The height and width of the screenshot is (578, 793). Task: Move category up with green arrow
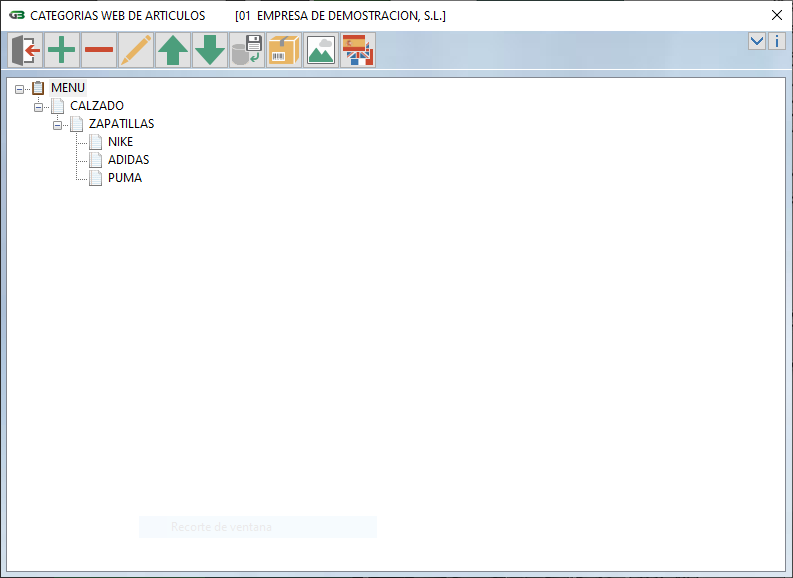point(173,50)
